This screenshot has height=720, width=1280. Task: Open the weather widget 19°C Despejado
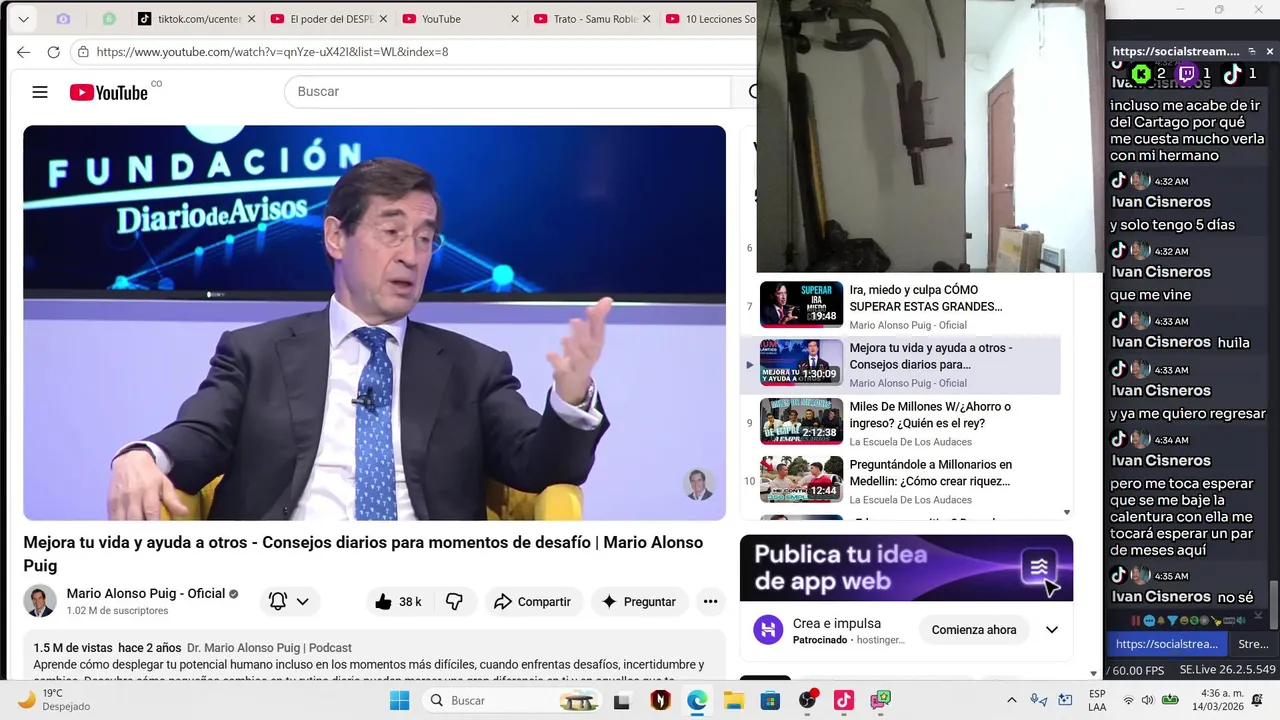55,699
